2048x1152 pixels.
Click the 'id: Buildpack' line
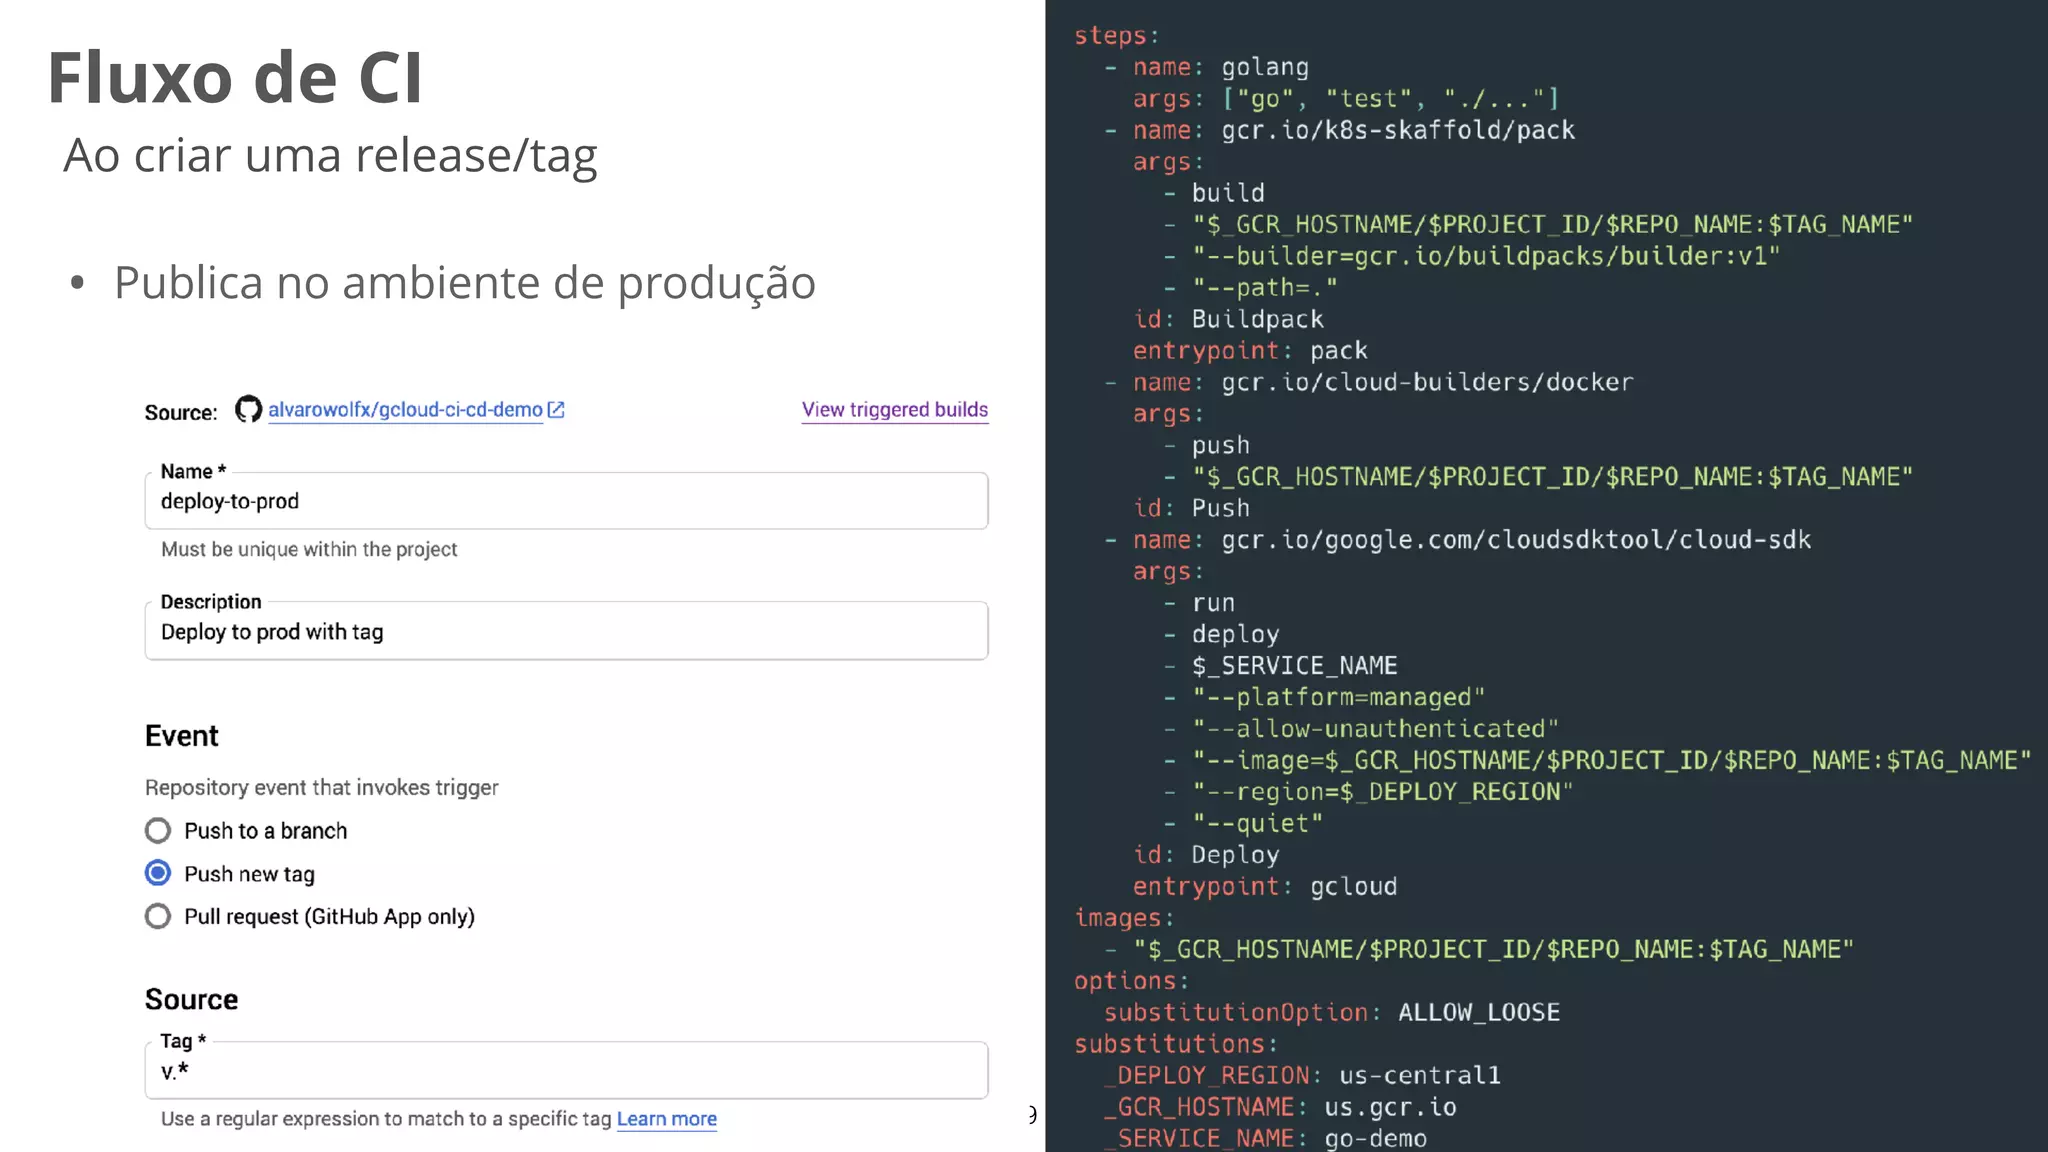(1228, 319)
